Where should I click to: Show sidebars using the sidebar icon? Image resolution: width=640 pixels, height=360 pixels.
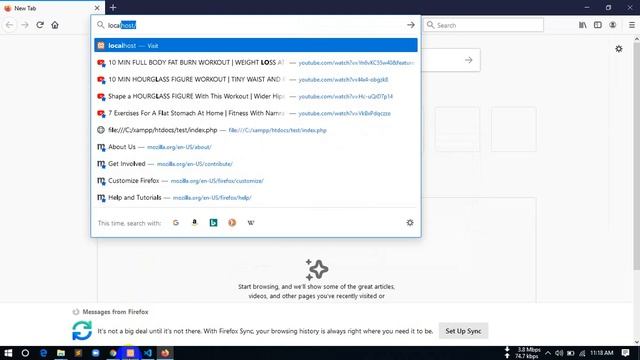598,25
